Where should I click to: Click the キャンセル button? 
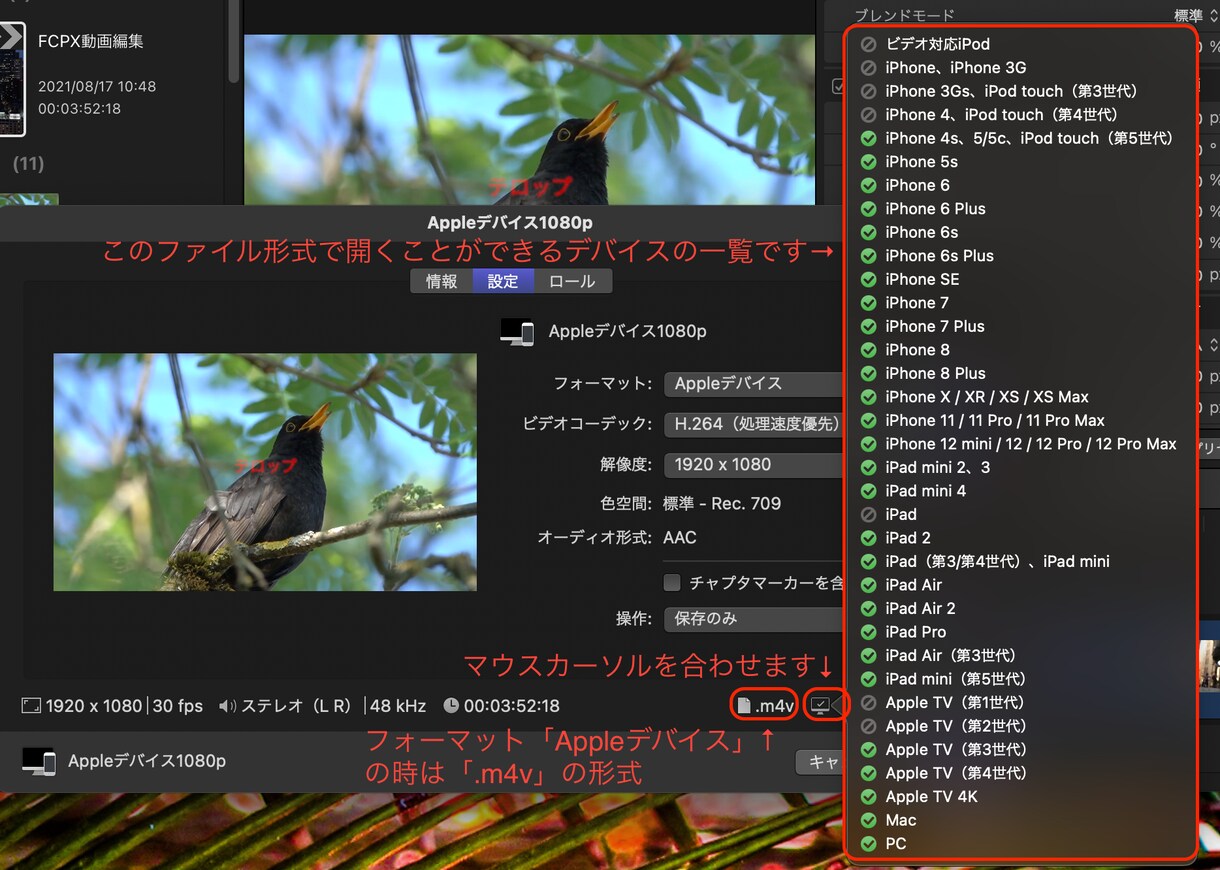[820, 762]
